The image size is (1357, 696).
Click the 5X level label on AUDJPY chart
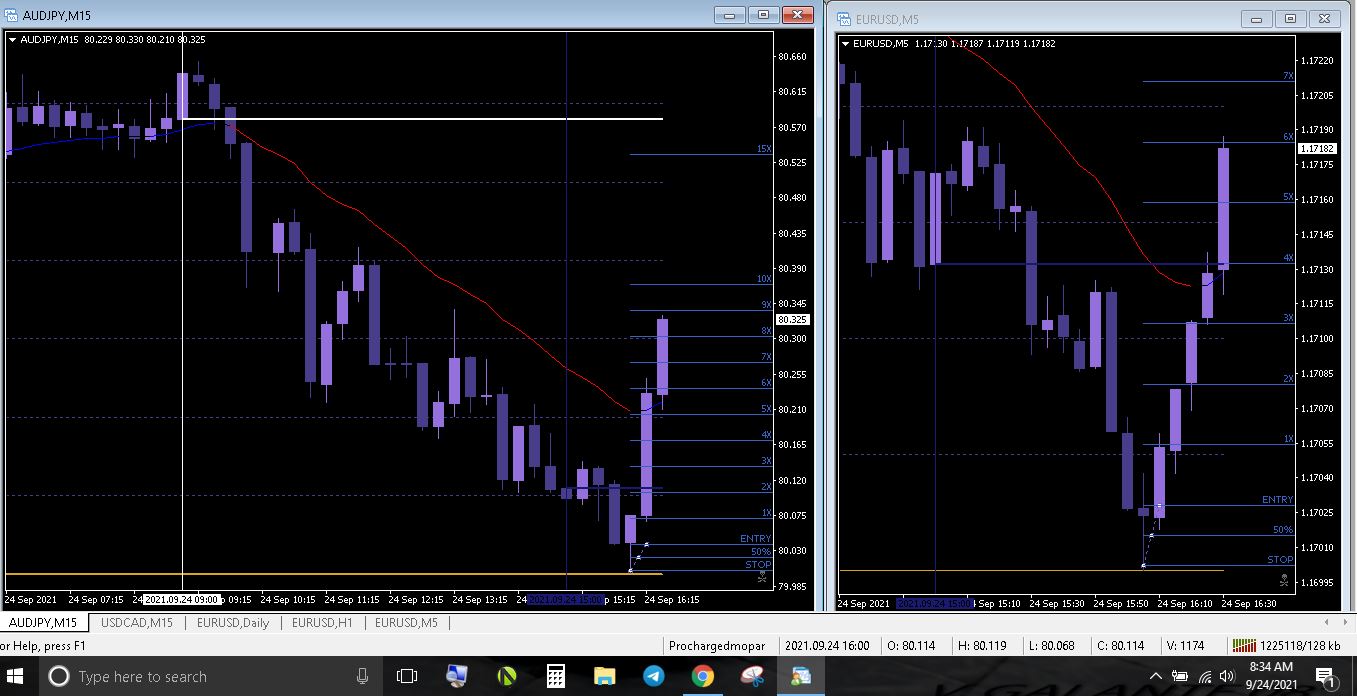(x=766, y=409)
